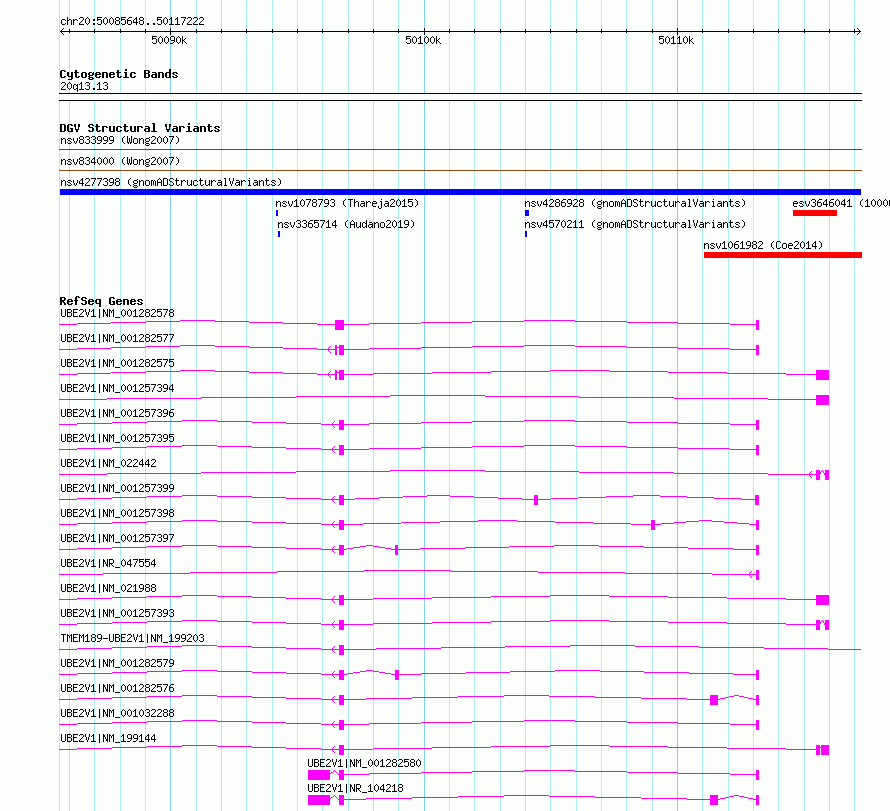Click the wide UTR exon of NM_001282580

(x=319, y=775)
